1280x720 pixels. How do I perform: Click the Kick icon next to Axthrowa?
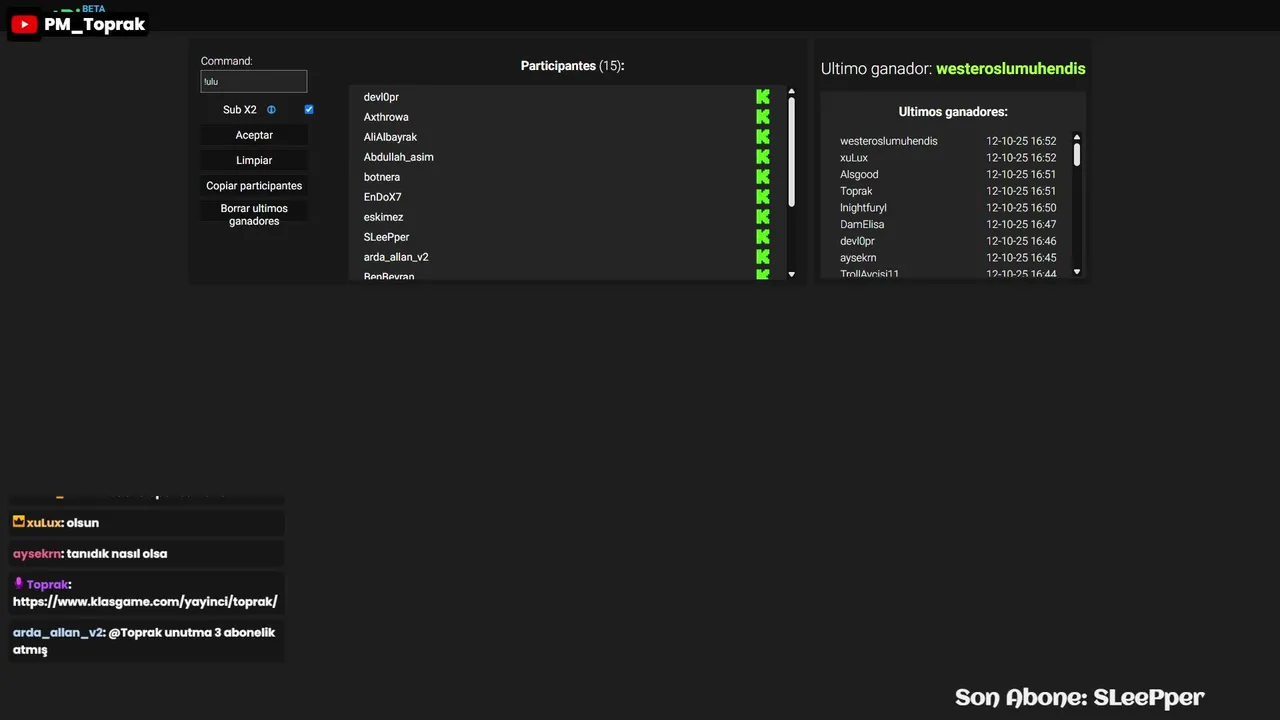763,117
